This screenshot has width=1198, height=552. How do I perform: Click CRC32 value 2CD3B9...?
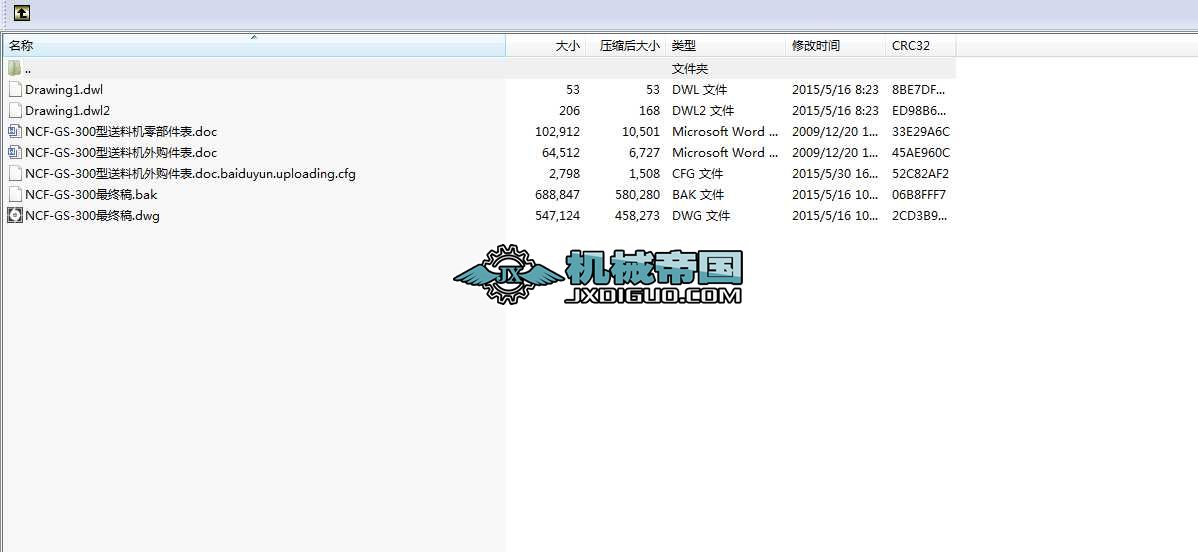[920, 216]
